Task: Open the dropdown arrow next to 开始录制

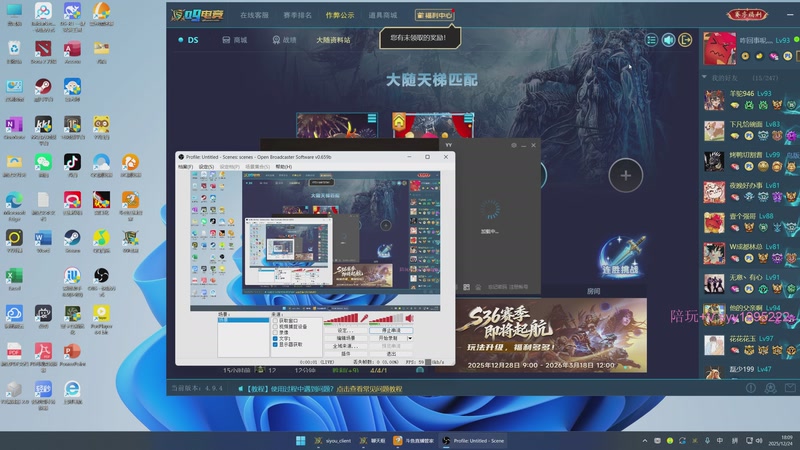Action: (x=410, y=338)
